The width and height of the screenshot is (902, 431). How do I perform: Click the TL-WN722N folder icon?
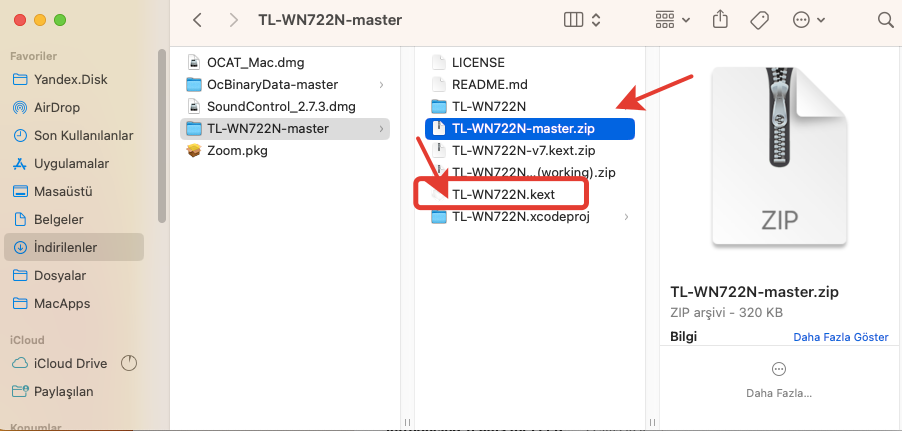click(439, 106)
